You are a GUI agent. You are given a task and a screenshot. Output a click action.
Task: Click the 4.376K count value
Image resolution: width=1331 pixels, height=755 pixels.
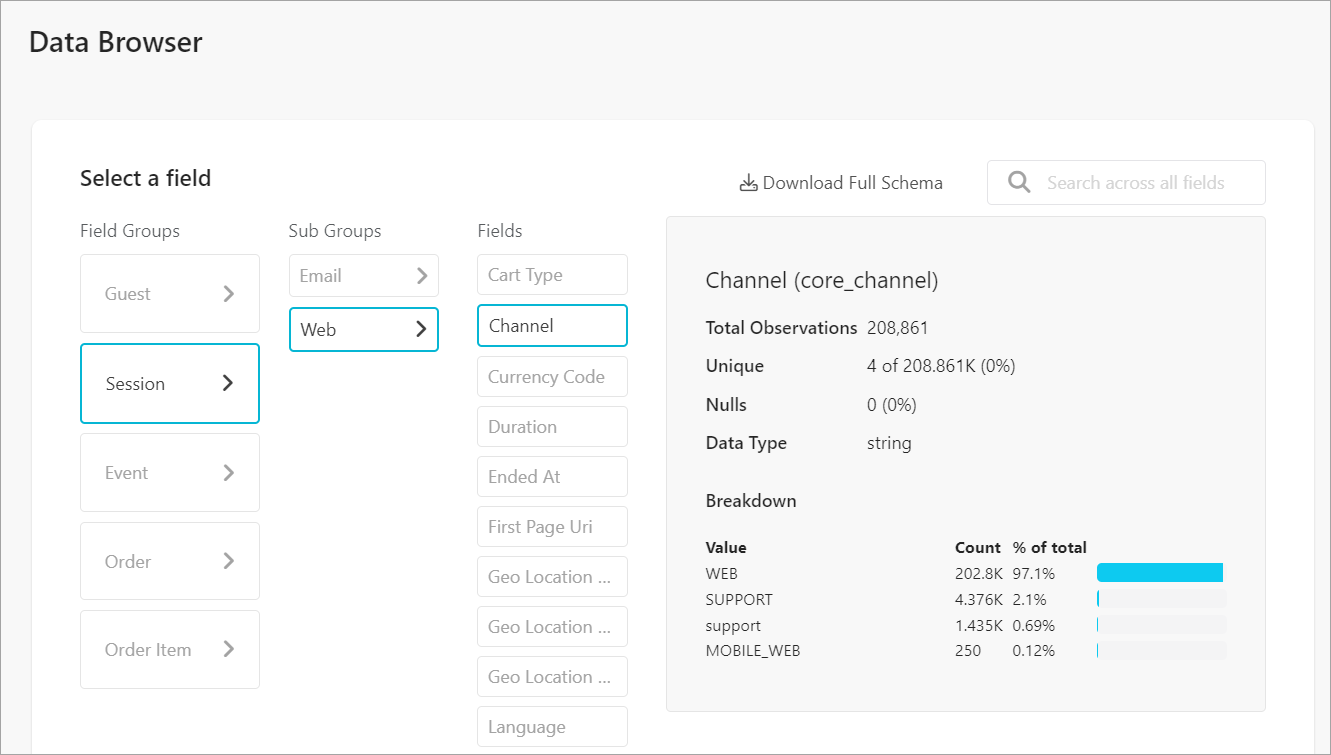pos(979,600)
